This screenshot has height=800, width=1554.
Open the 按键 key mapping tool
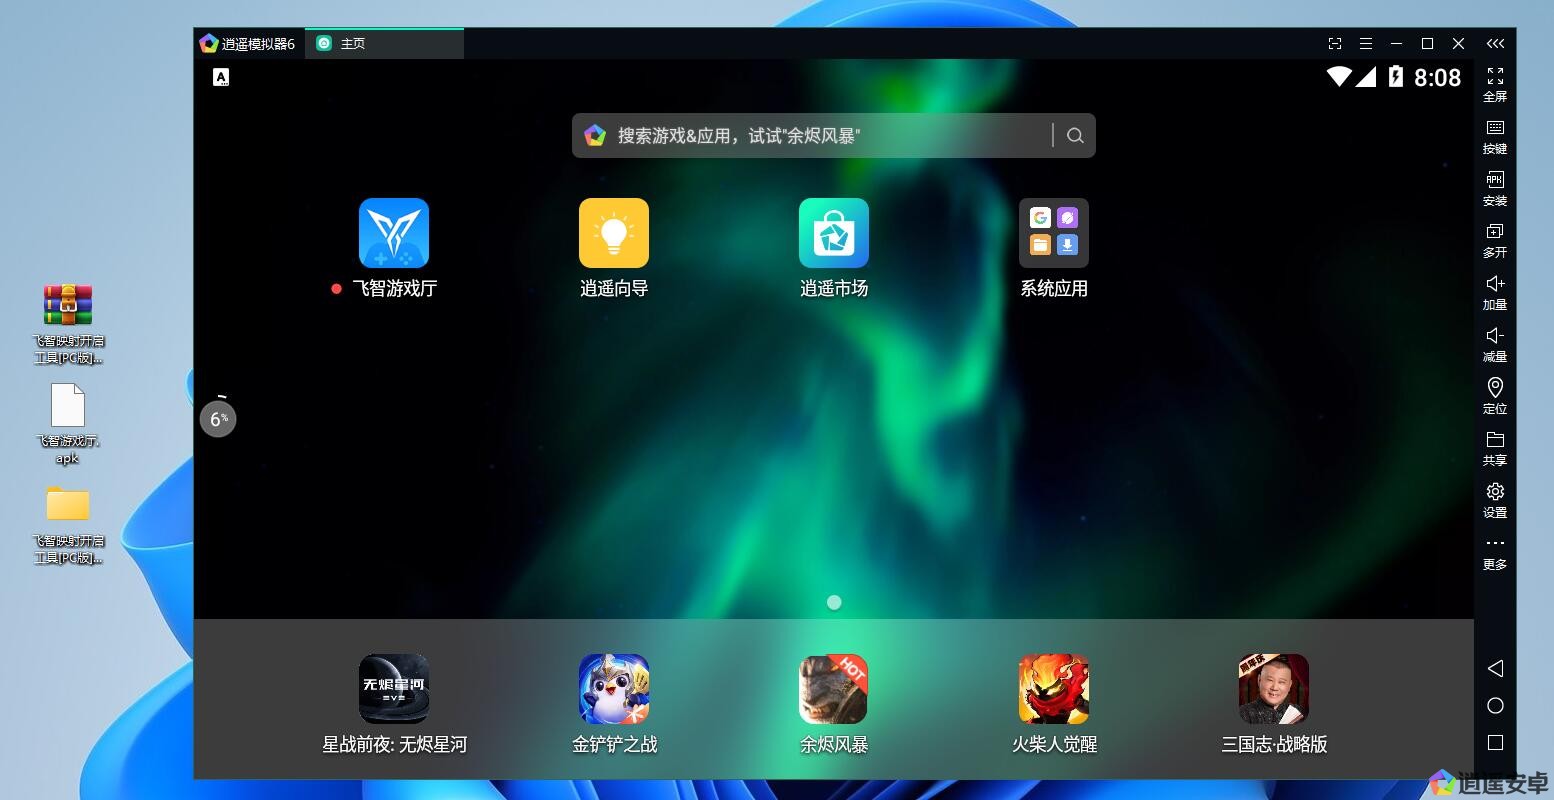1495,135
